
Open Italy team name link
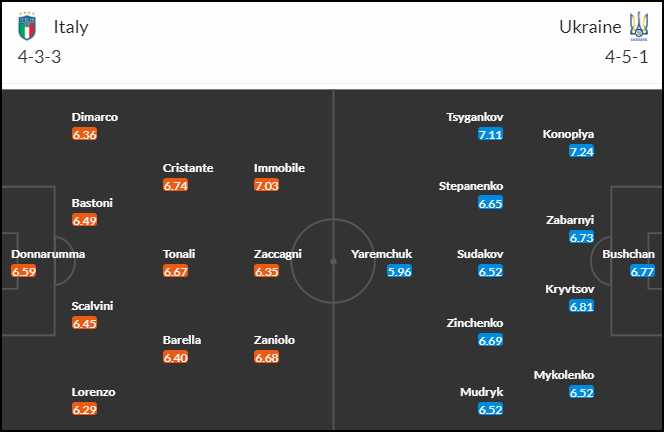[x=71, y=27]
